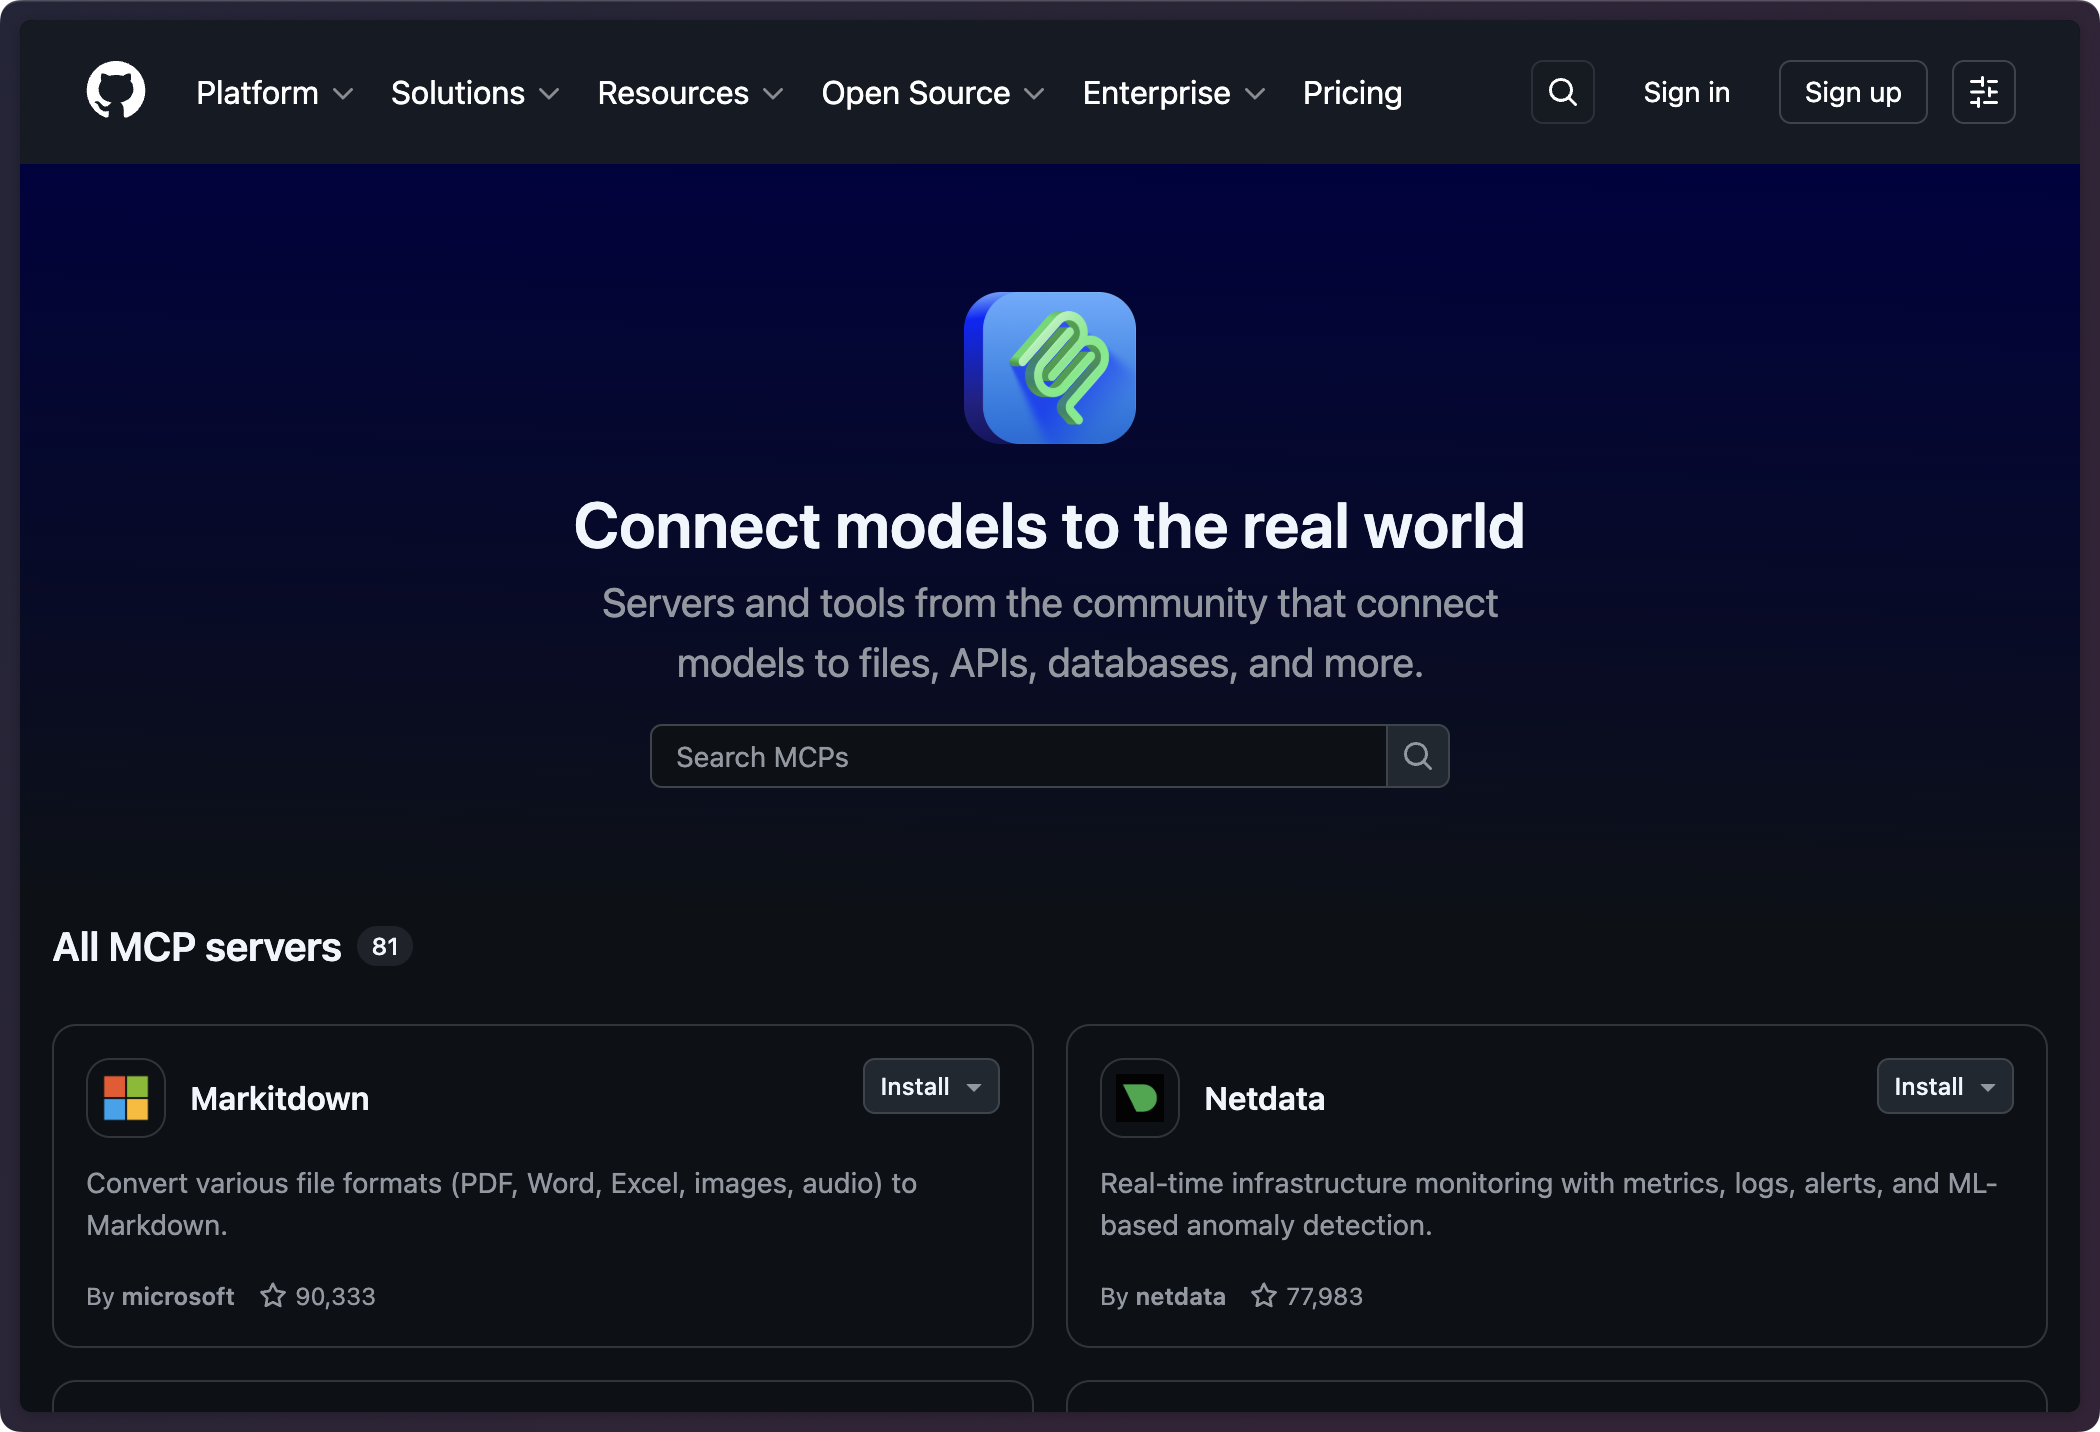Open the appearance settings sliders icon
Viewport: 2100px width, 1432px height.
click(x=1983, y=92)
